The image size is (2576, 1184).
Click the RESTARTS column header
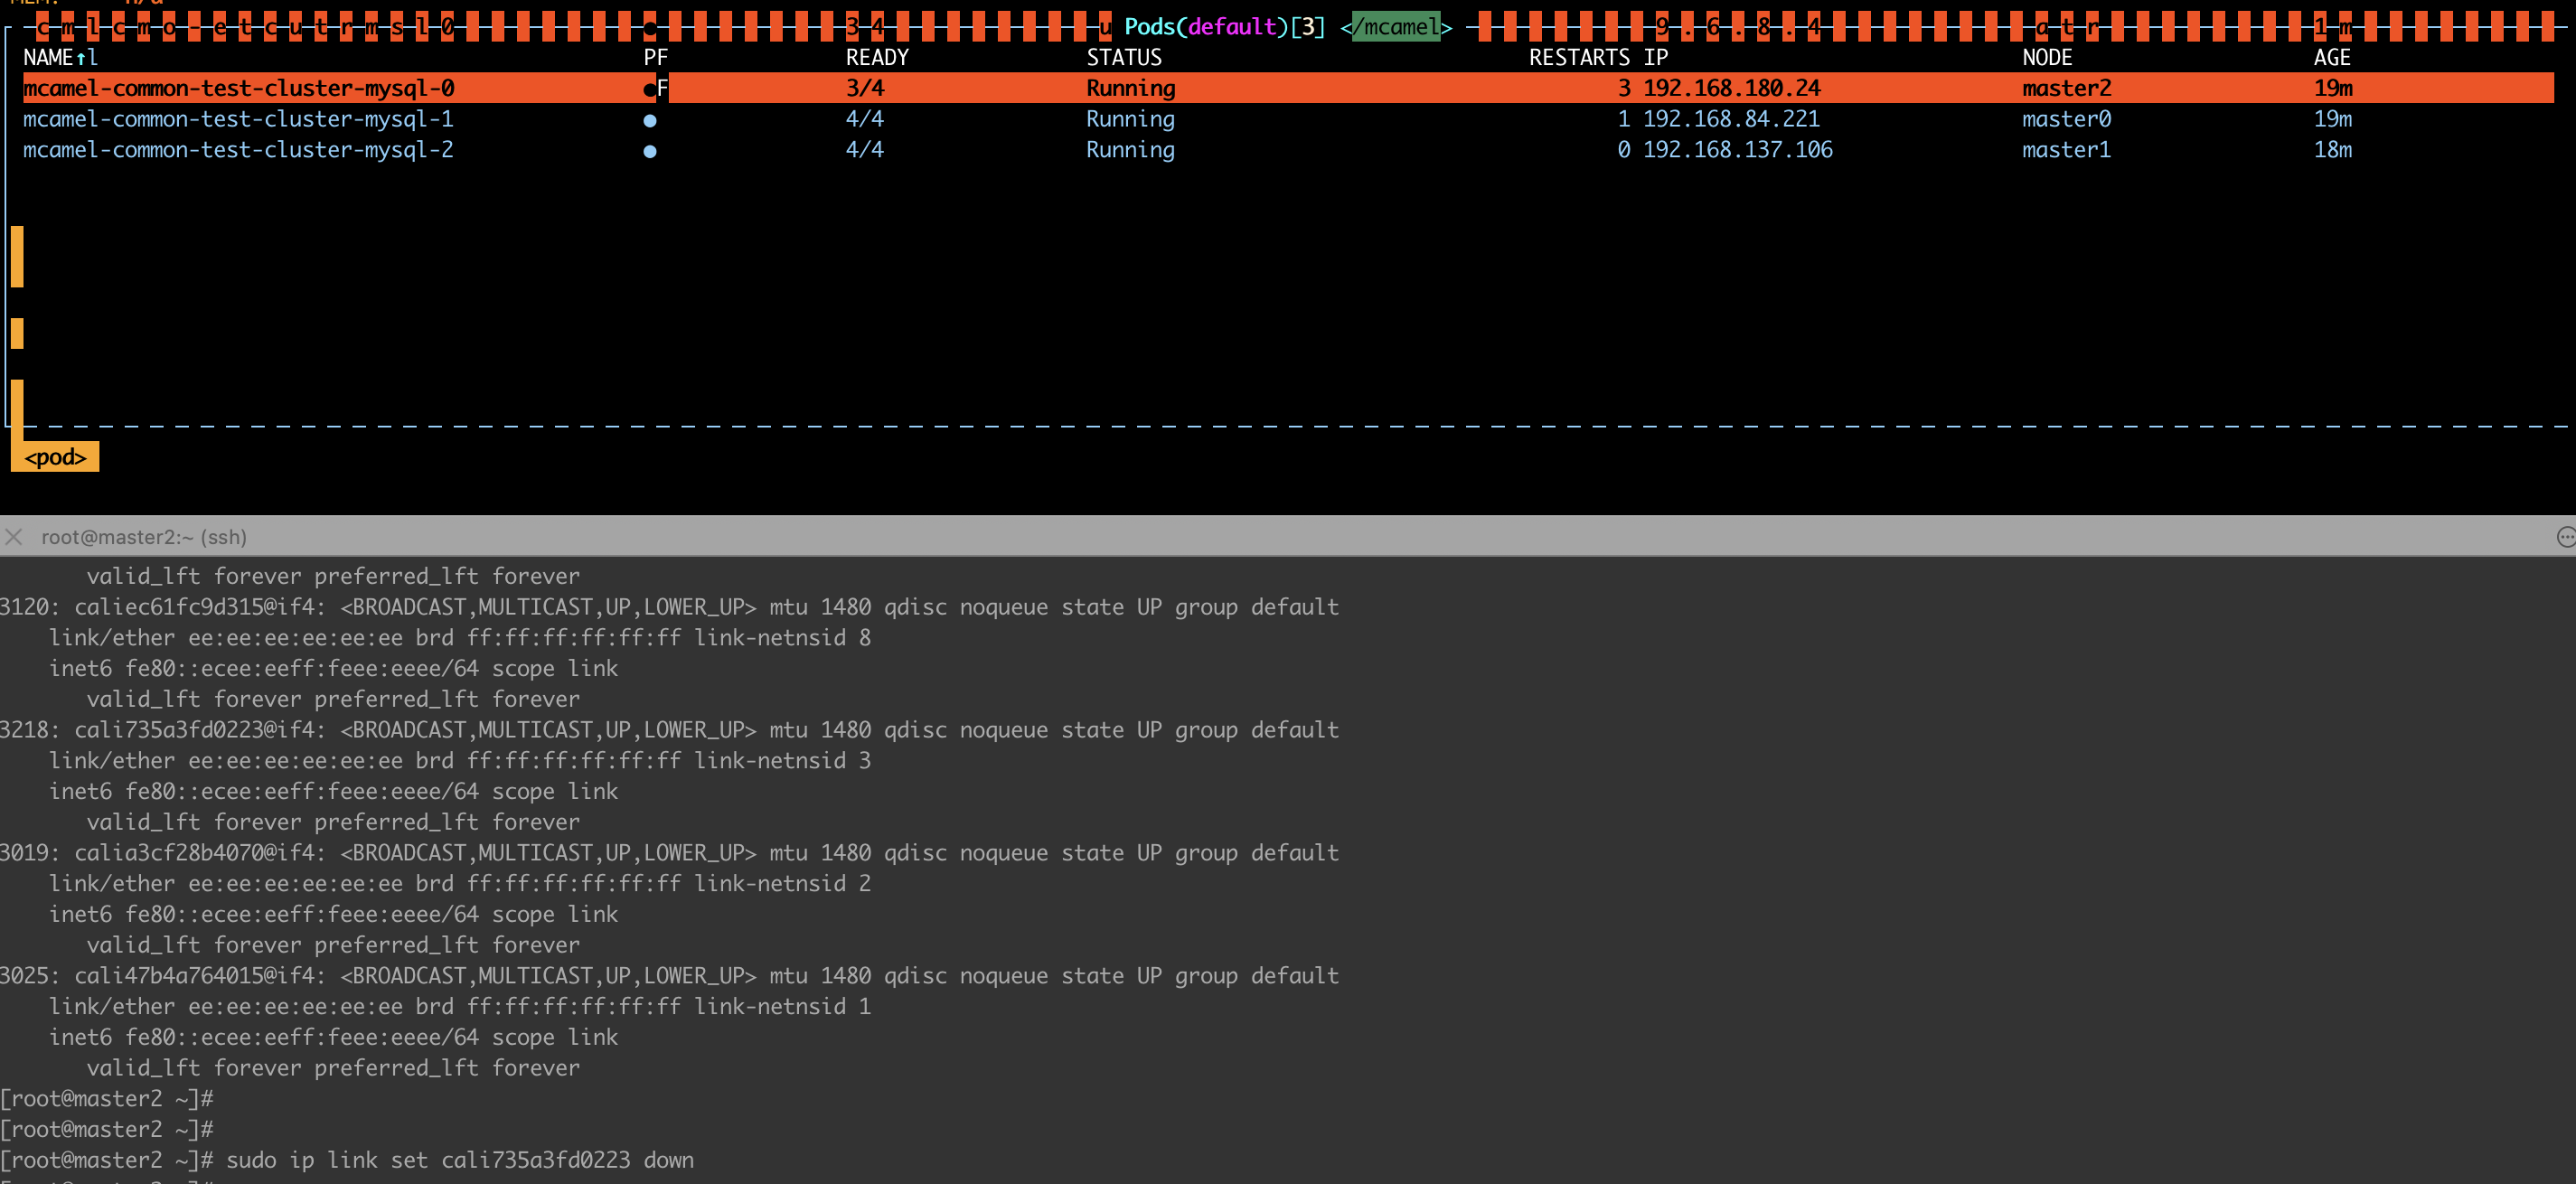(1578, 58)
